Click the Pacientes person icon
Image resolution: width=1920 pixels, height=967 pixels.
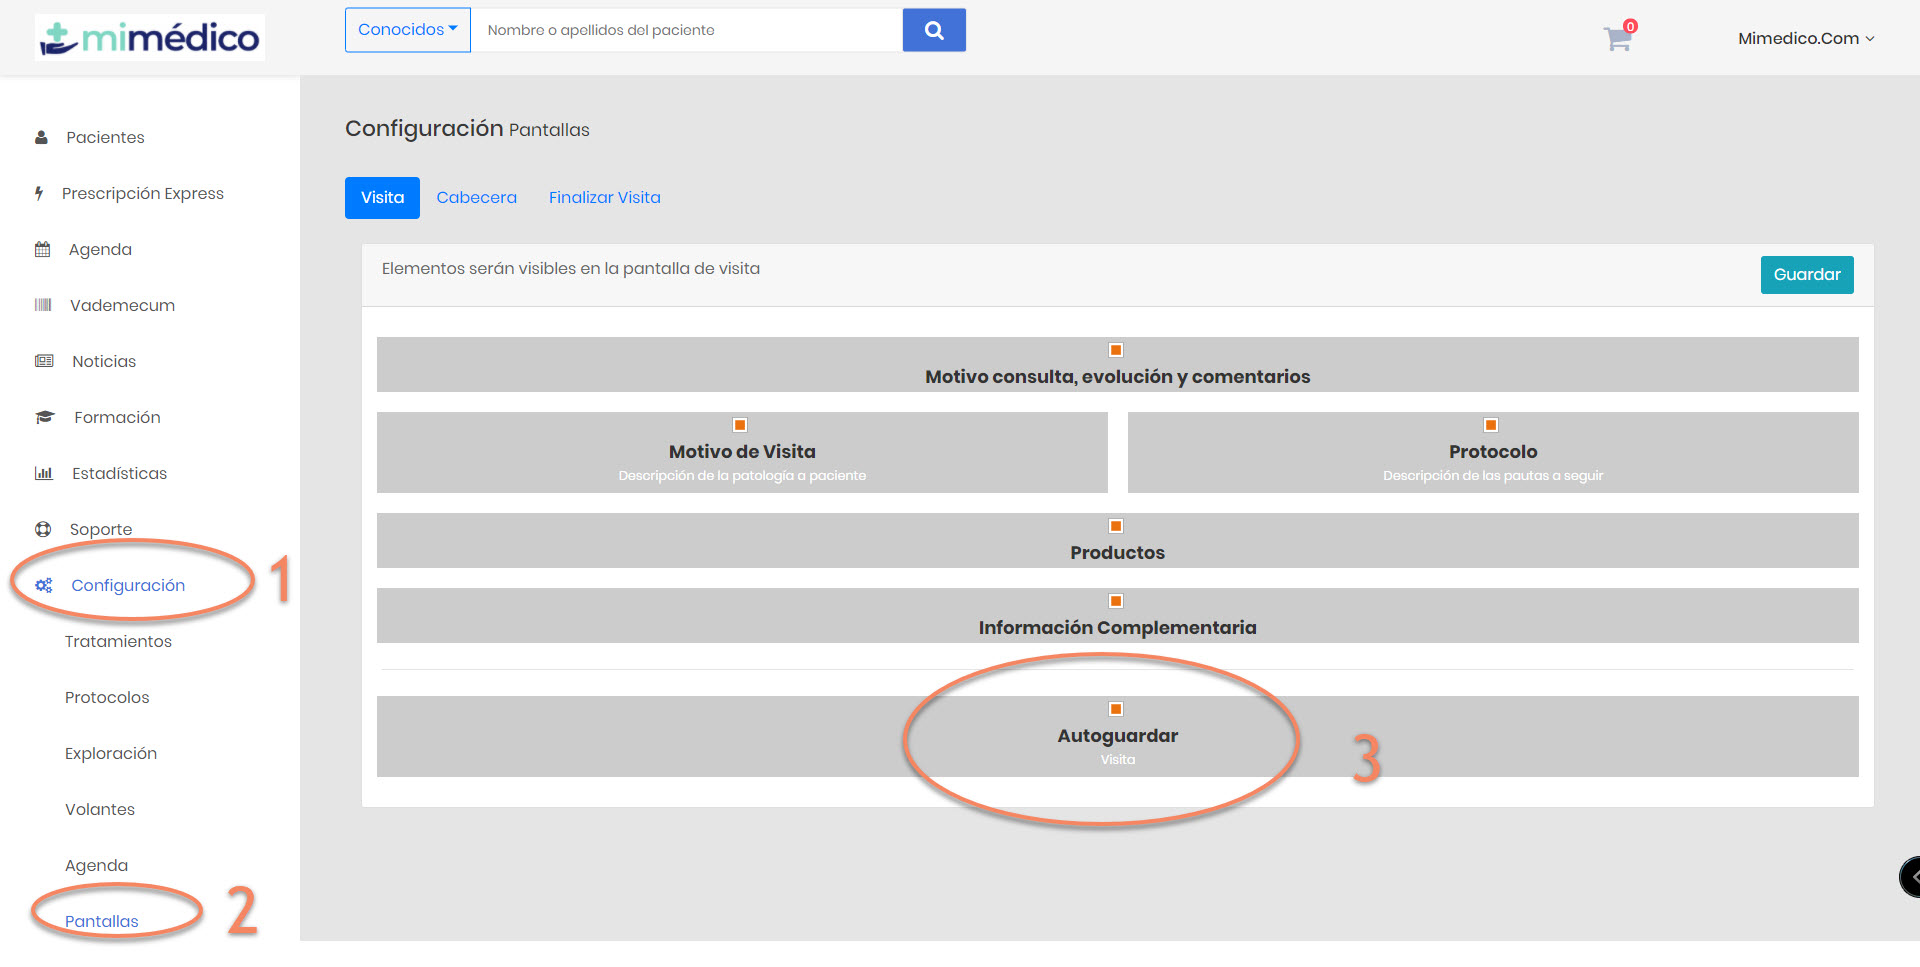41,137
